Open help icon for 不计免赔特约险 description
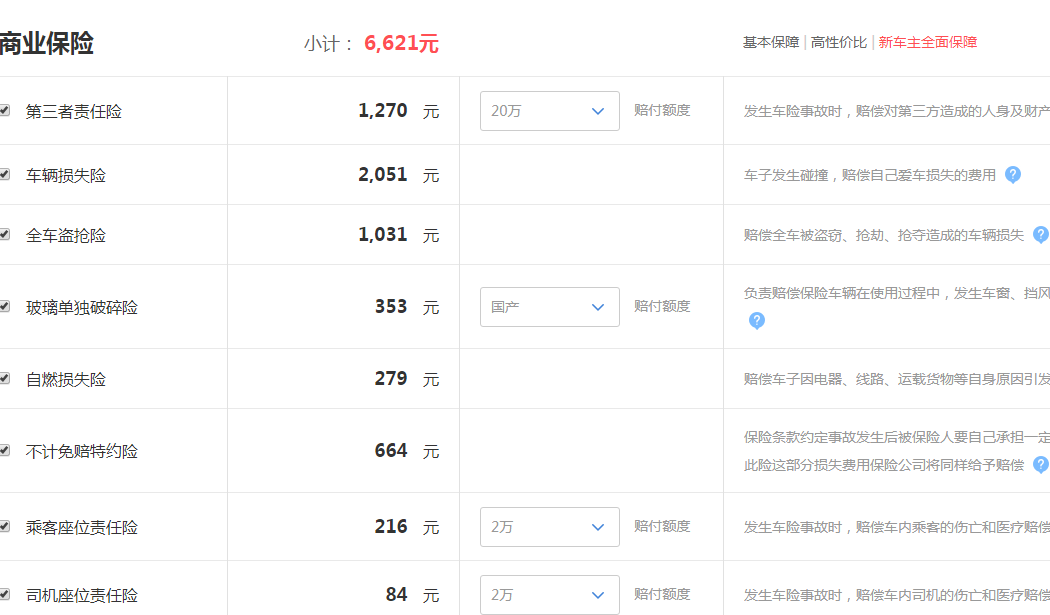The width and height of the screenshot is (1050, 615). [1041, 464]
